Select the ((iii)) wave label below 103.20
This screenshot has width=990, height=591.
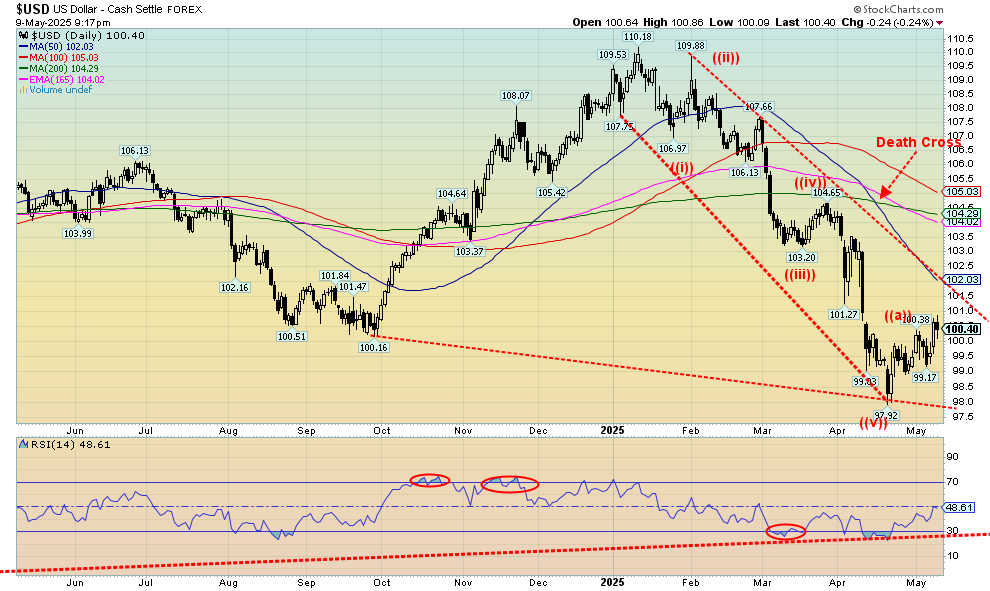click(799, 276)
